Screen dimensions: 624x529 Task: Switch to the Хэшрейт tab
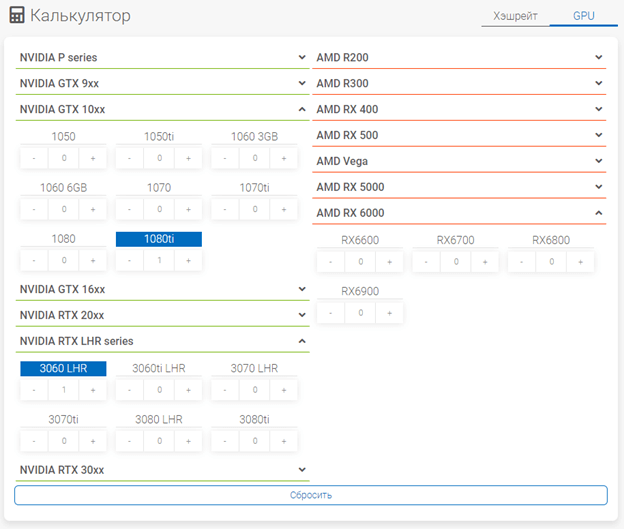tap(515, 16)
